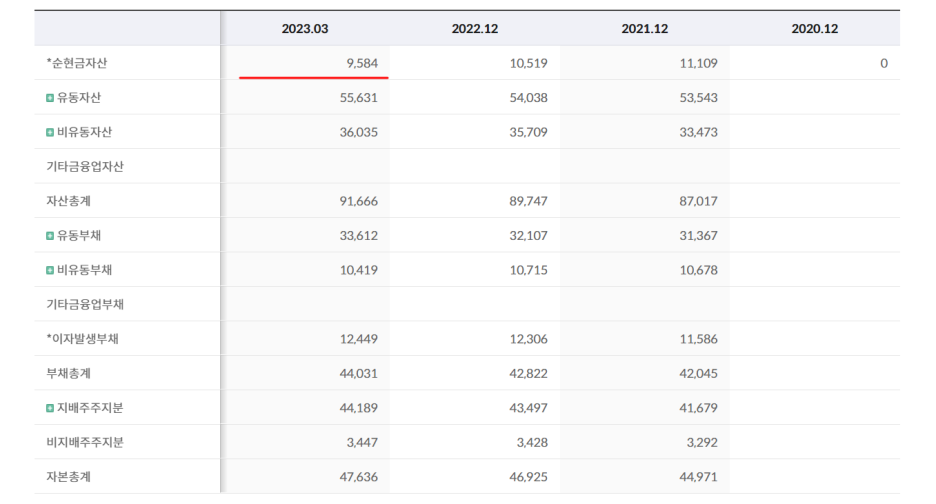Click the 2023.03 column header

pos(305,29)
